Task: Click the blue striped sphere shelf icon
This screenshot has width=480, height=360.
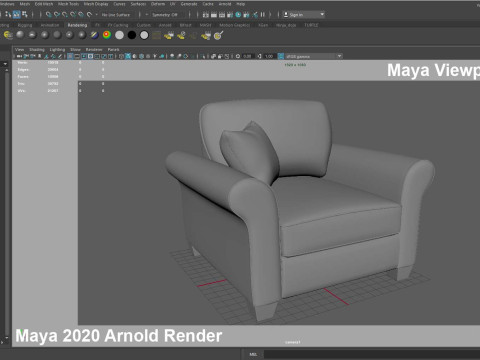Action: 95,35
